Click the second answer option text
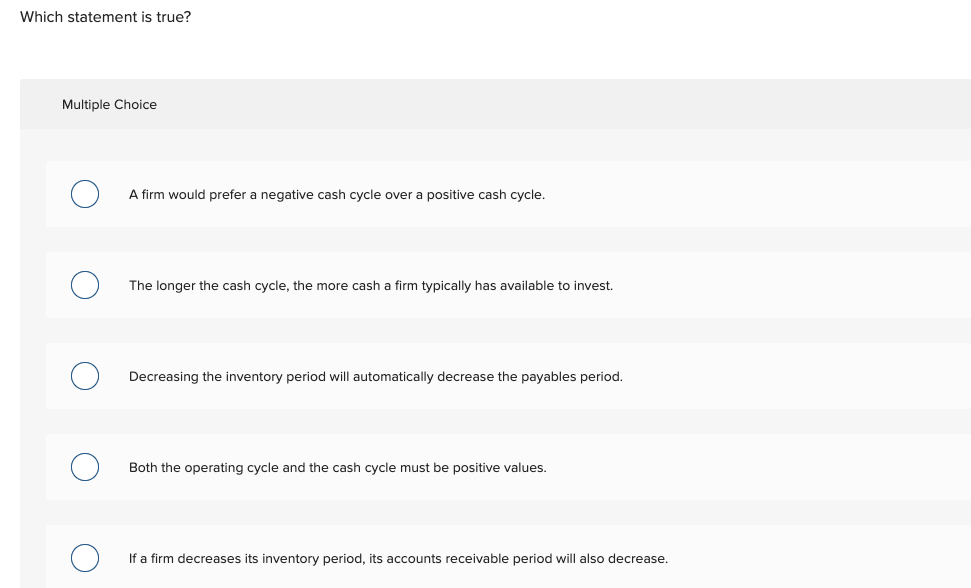This screenshot has width=971, height=588. click(371, 285)
